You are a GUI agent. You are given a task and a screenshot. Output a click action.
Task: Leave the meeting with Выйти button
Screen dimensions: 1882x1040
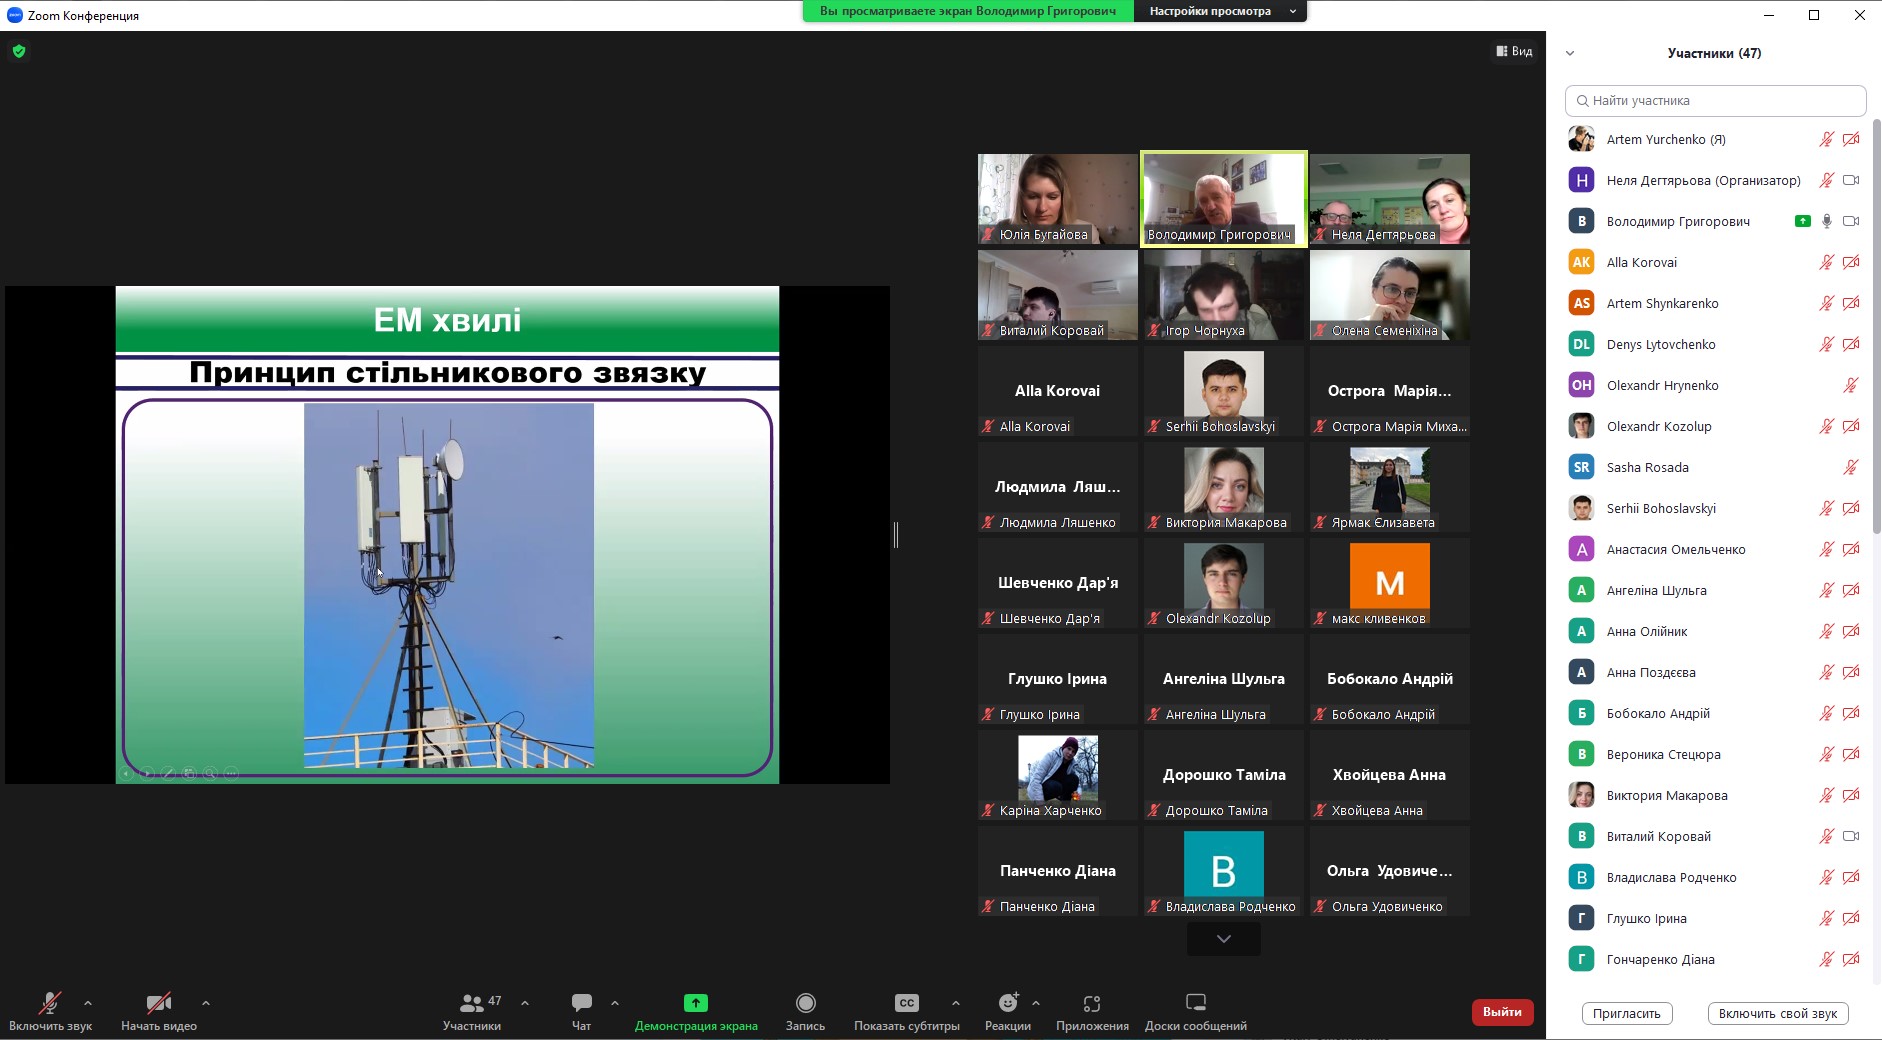[x=1502, y=1012]
